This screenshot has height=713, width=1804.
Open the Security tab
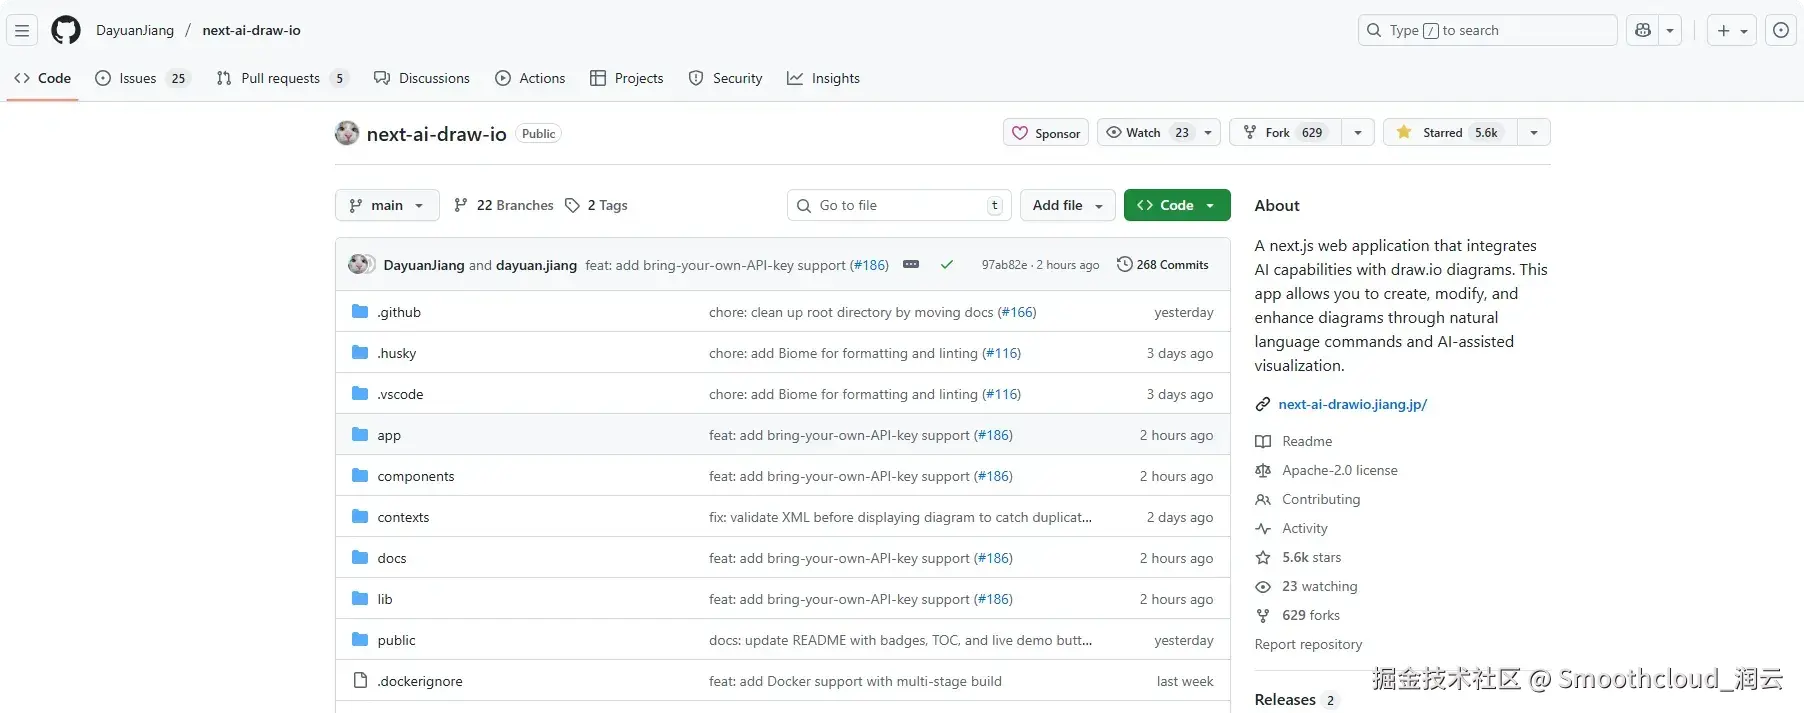726,78
